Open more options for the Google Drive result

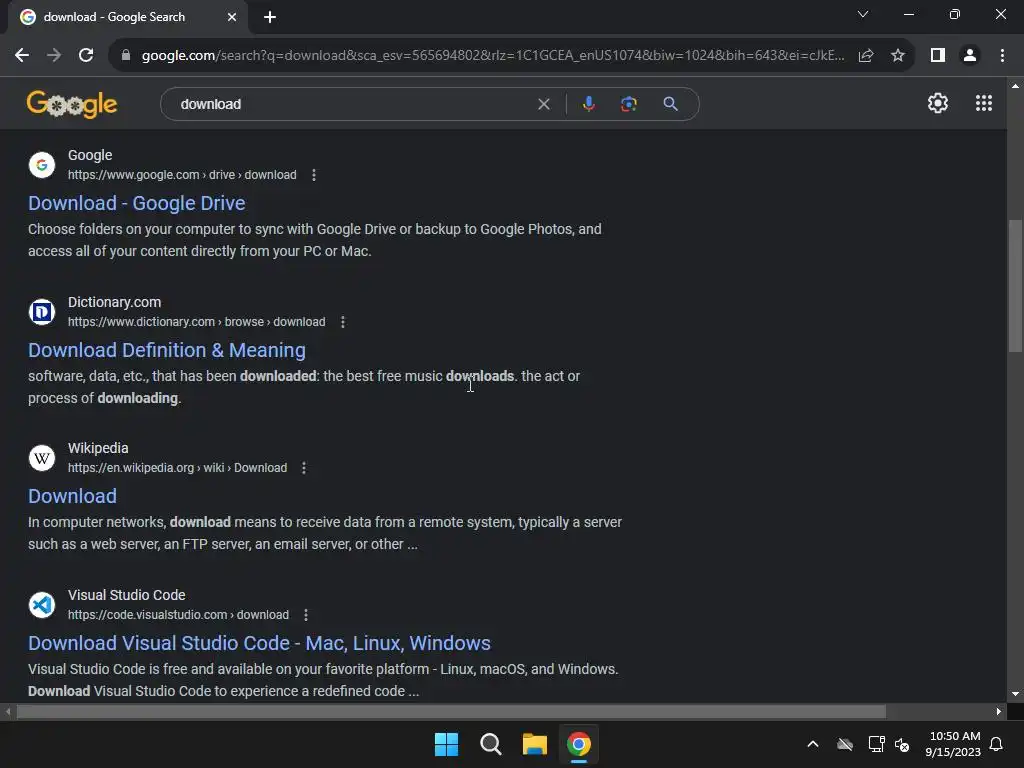click(x=314, y=175)
